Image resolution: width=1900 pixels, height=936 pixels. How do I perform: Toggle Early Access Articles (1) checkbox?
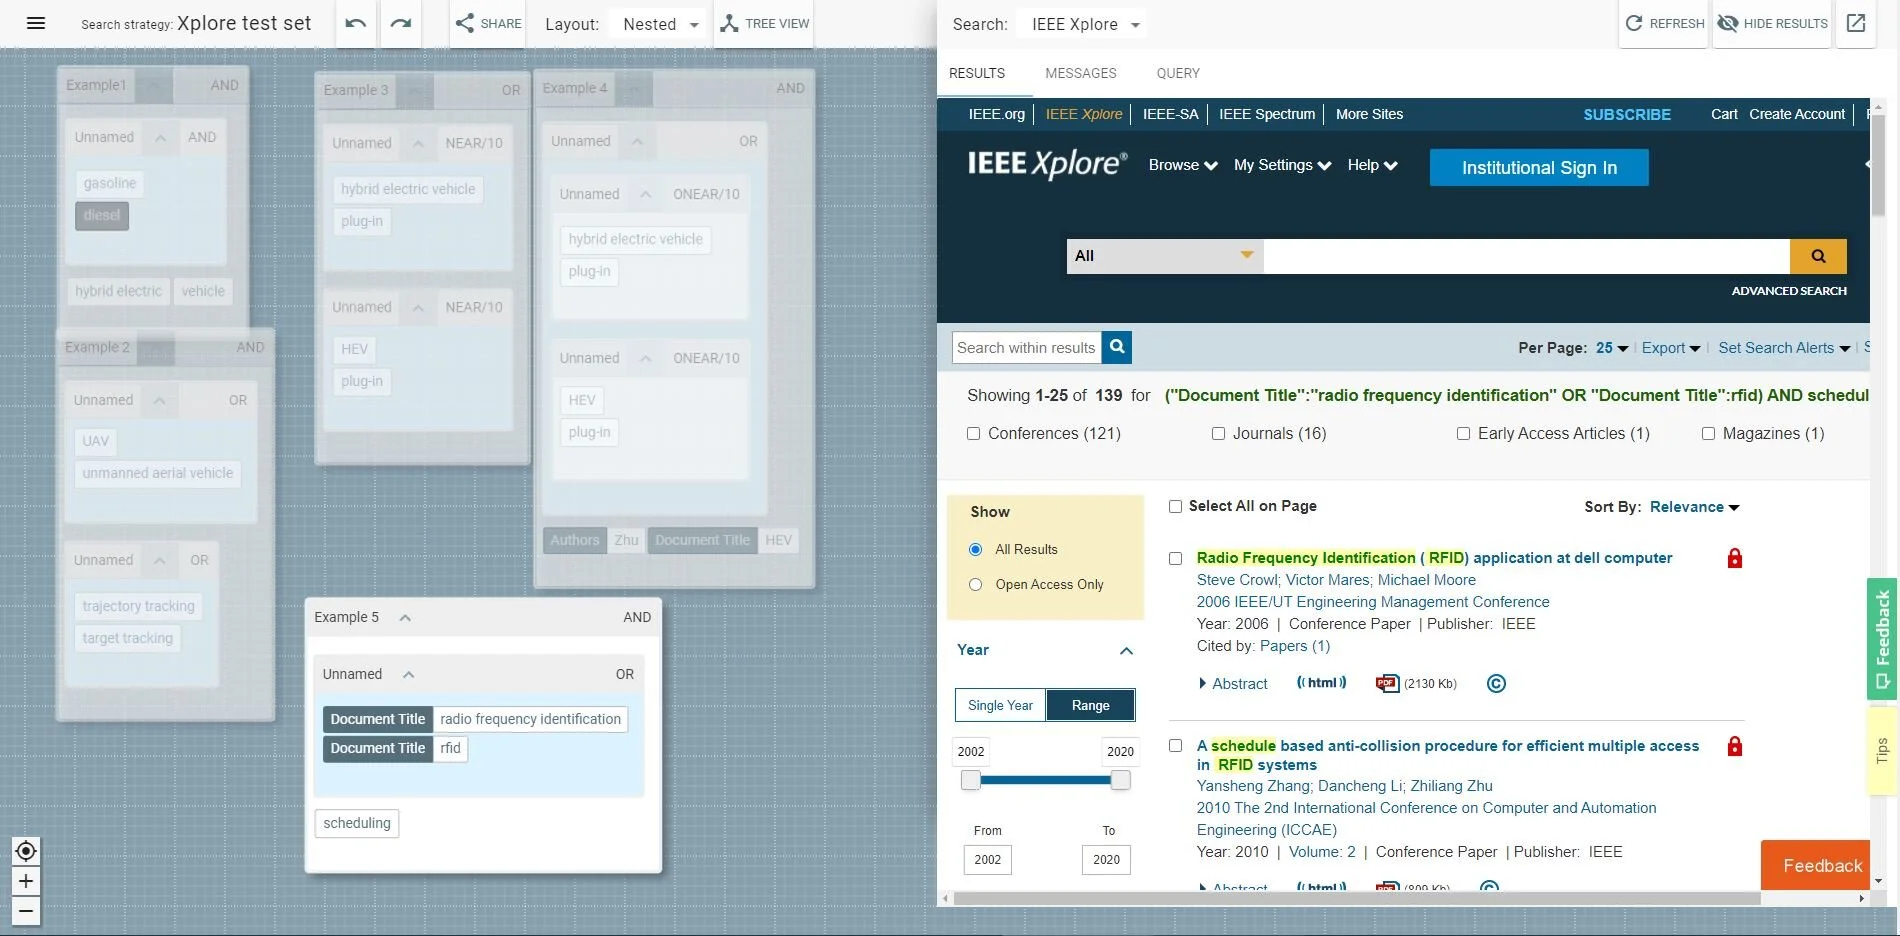[x=1463, y=434]
